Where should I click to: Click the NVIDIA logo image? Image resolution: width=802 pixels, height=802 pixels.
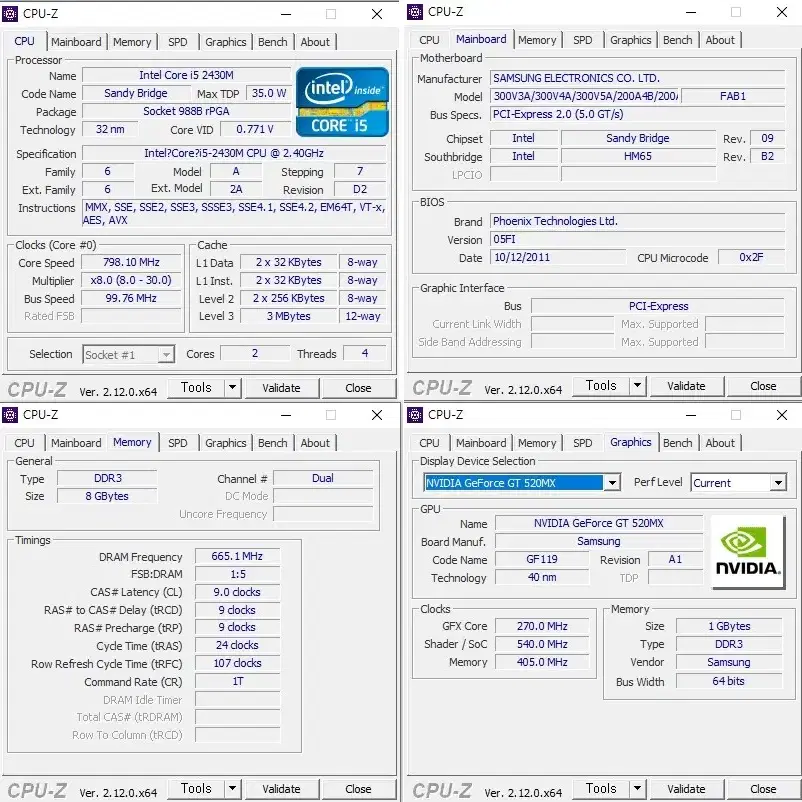click(x=748, y=552)
